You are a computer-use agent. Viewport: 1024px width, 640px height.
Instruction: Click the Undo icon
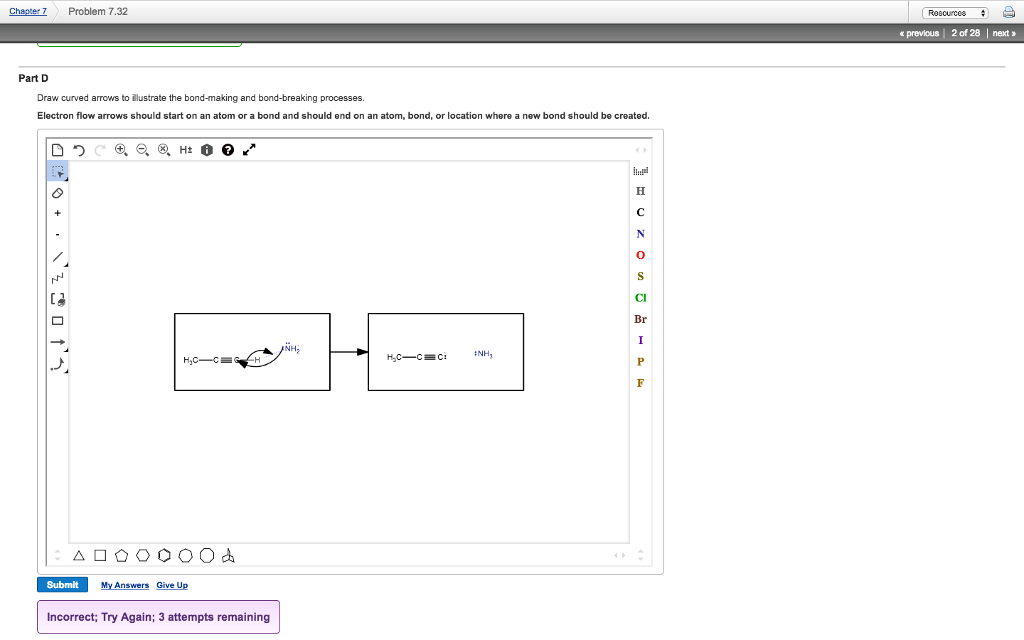(x=79, y=150)
